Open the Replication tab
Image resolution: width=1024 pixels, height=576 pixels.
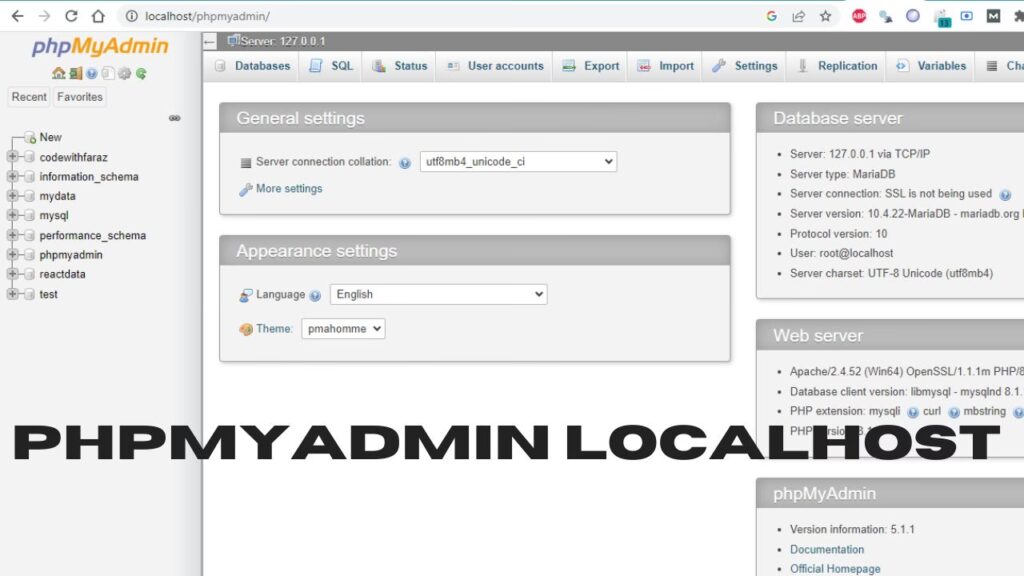point(837,66)
